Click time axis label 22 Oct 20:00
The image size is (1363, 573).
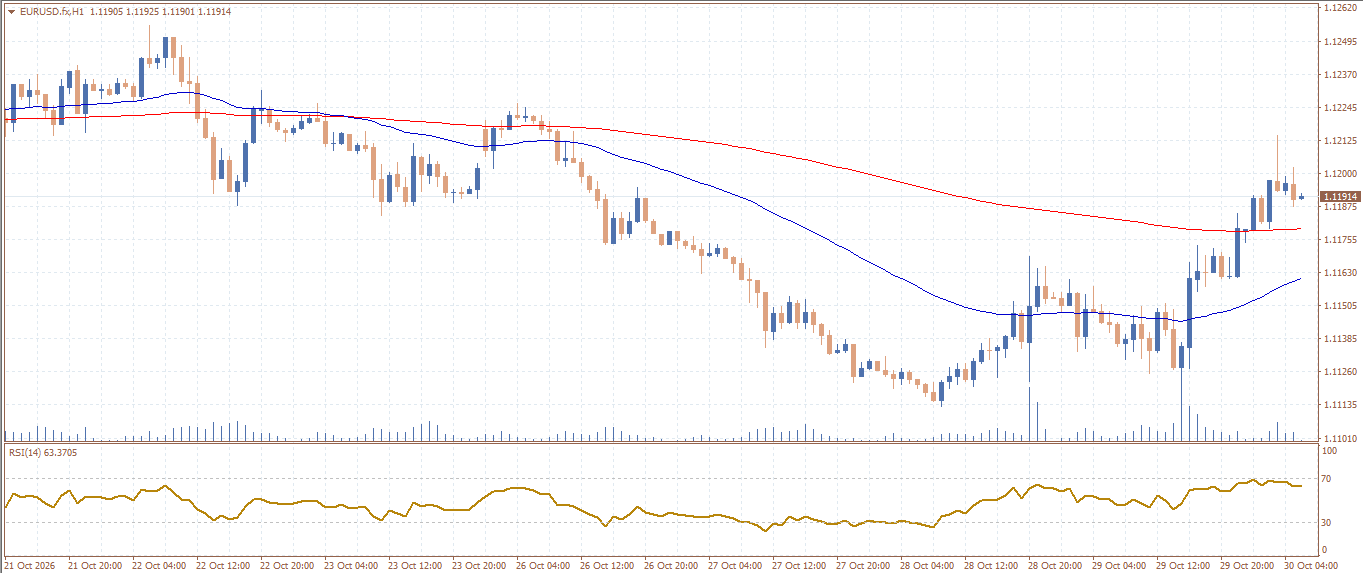click(x=287, y=566)
